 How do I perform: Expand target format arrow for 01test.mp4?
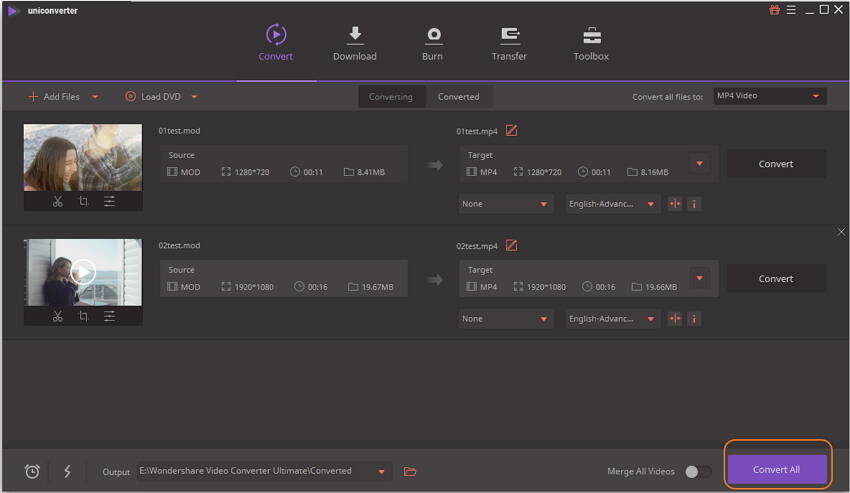click(x=700, y=164)
